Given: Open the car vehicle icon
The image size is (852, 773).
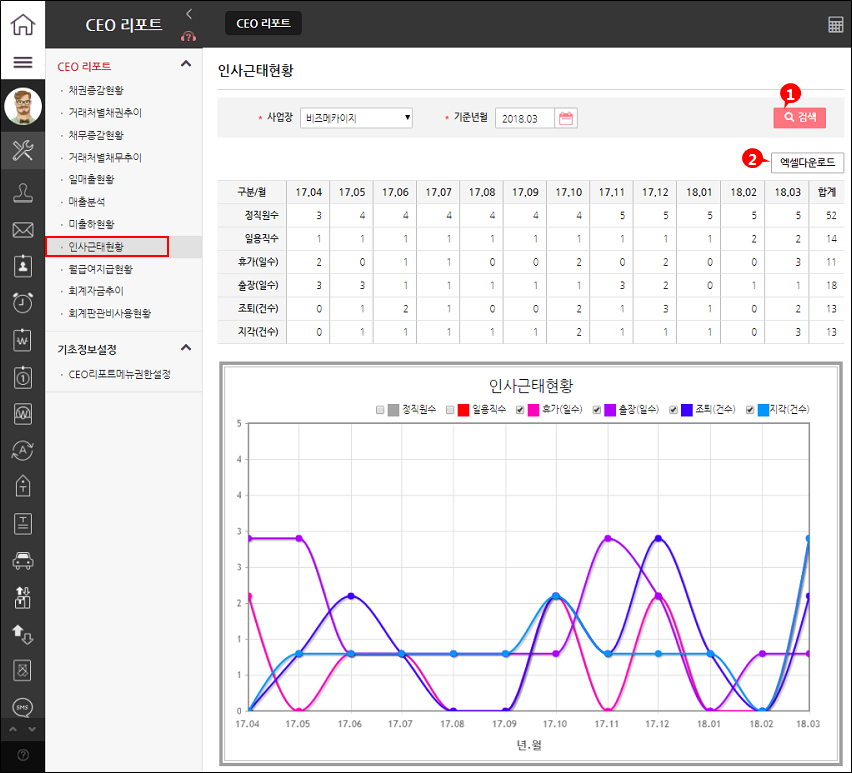Looking at the screenshot, I should click(23, 561).
